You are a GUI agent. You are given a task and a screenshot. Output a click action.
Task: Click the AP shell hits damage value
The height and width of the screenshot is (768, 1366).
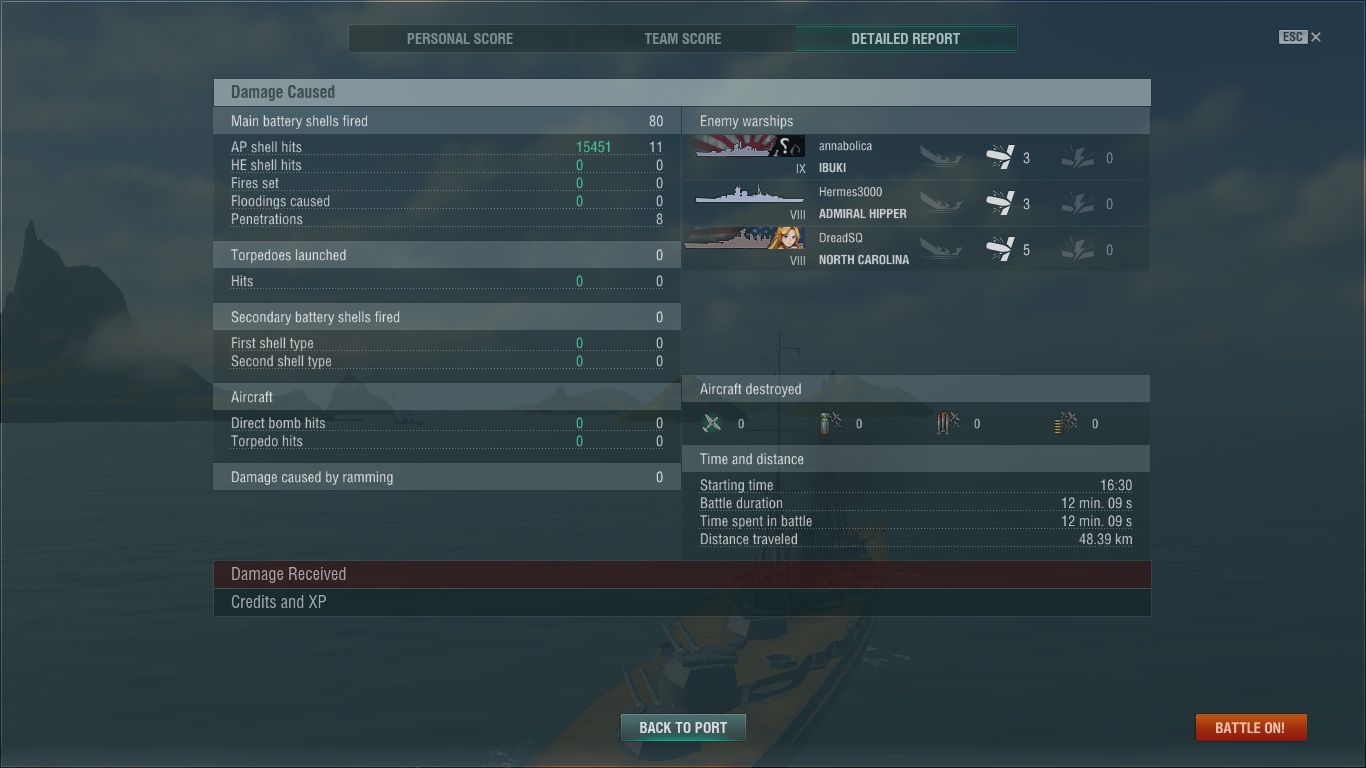pos(594,147)
